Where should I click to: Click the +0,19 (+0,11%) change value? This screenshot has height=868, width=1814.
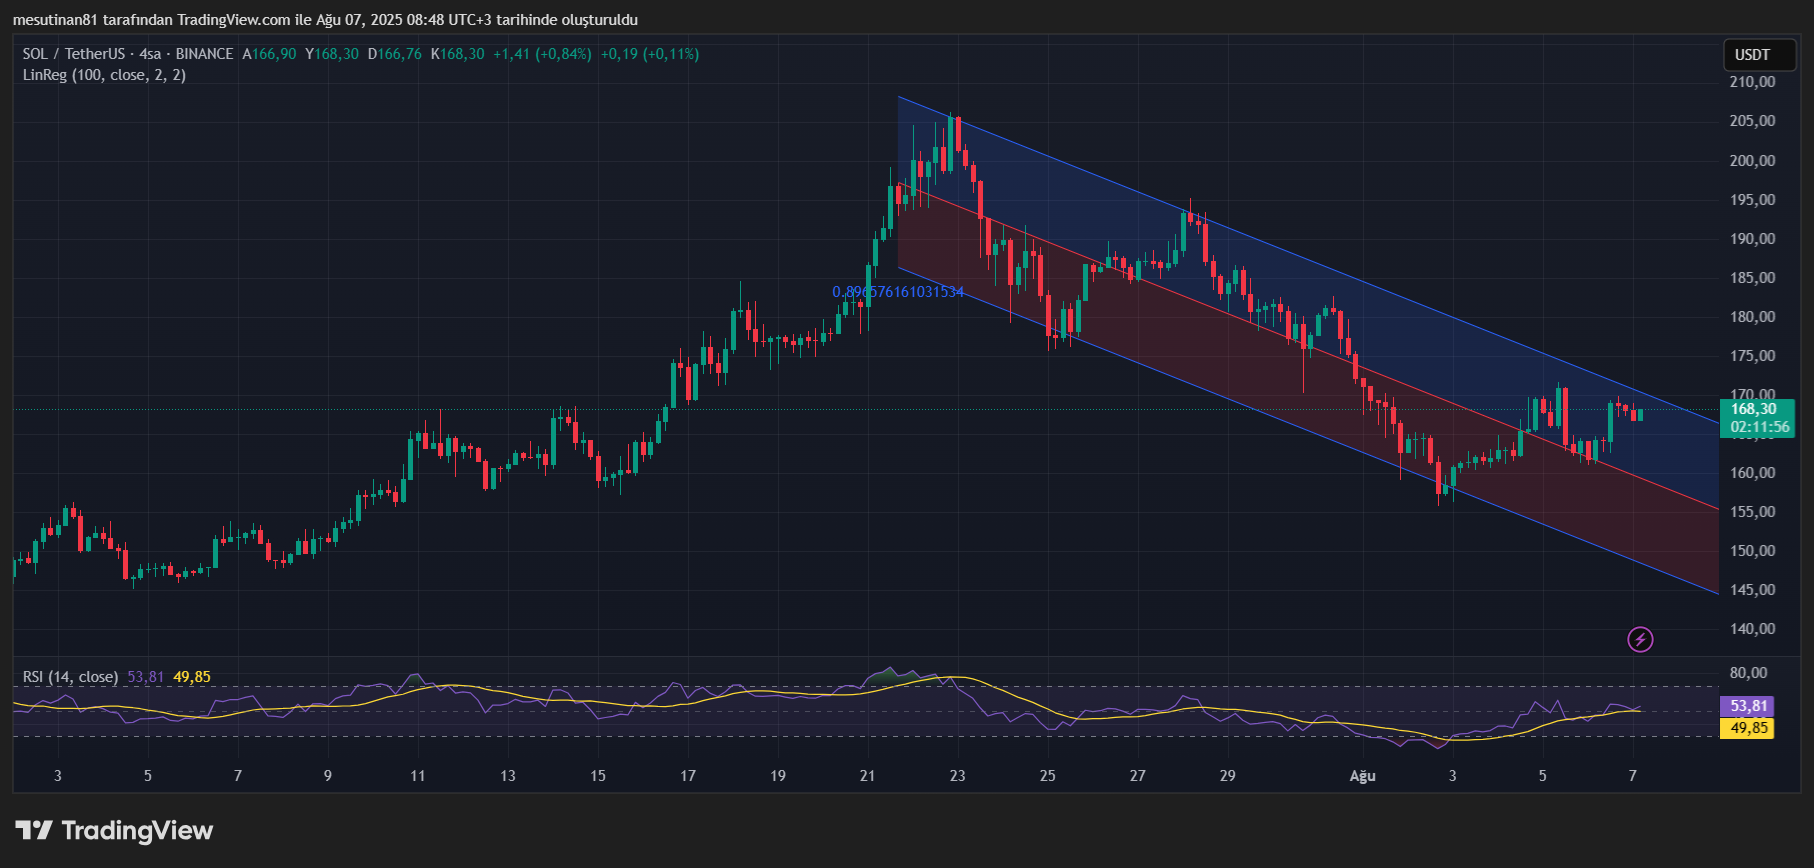(649, 54)
